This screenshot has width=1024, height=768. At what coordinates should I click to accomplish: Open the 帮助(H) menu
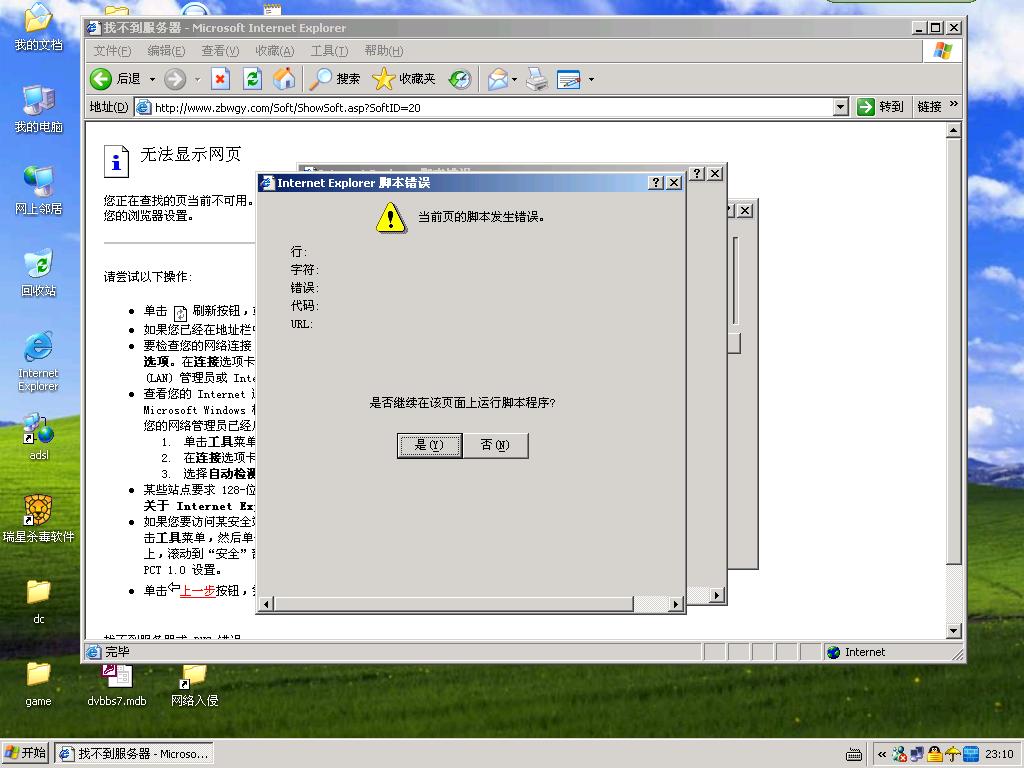tap(383, 51)
